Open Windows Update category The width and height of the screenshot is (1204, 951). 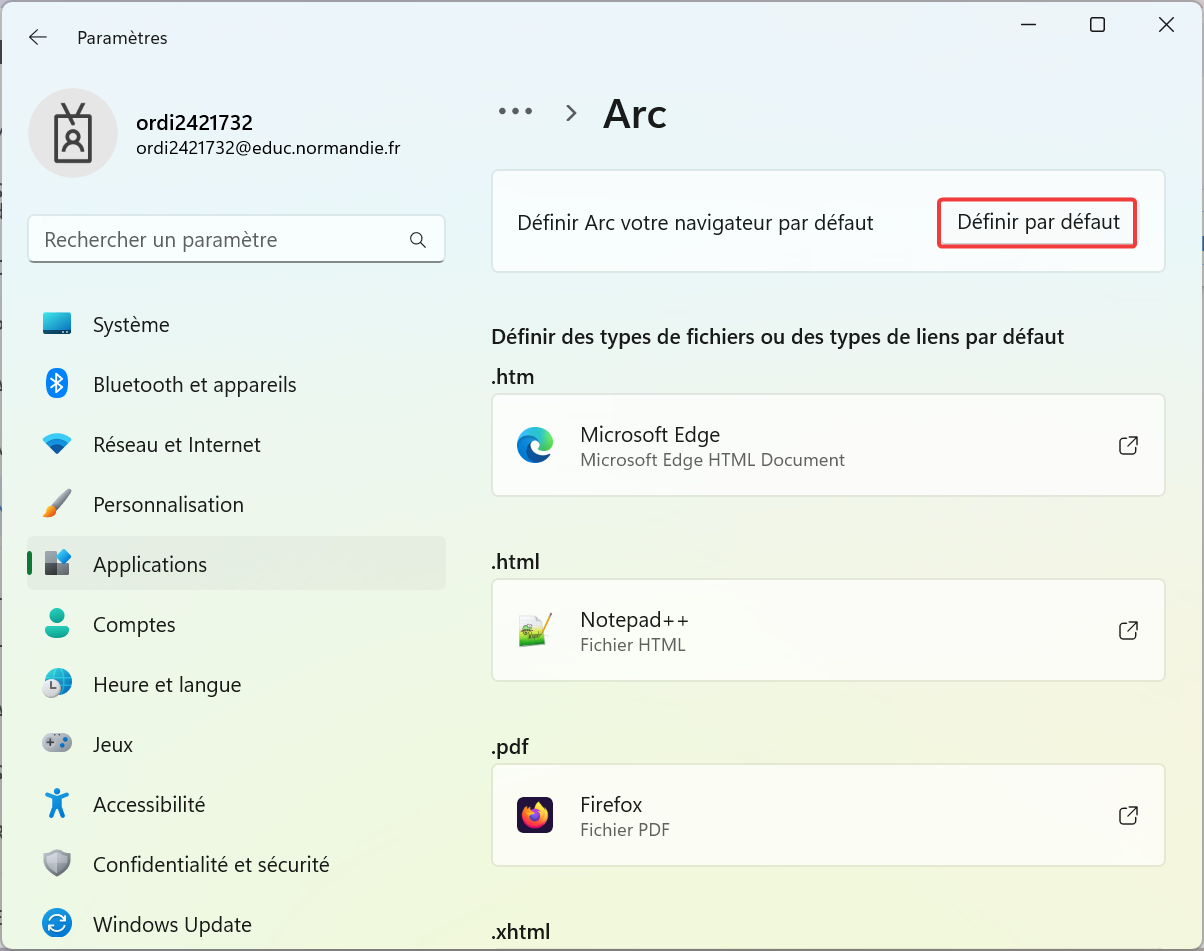click(236, 924)
